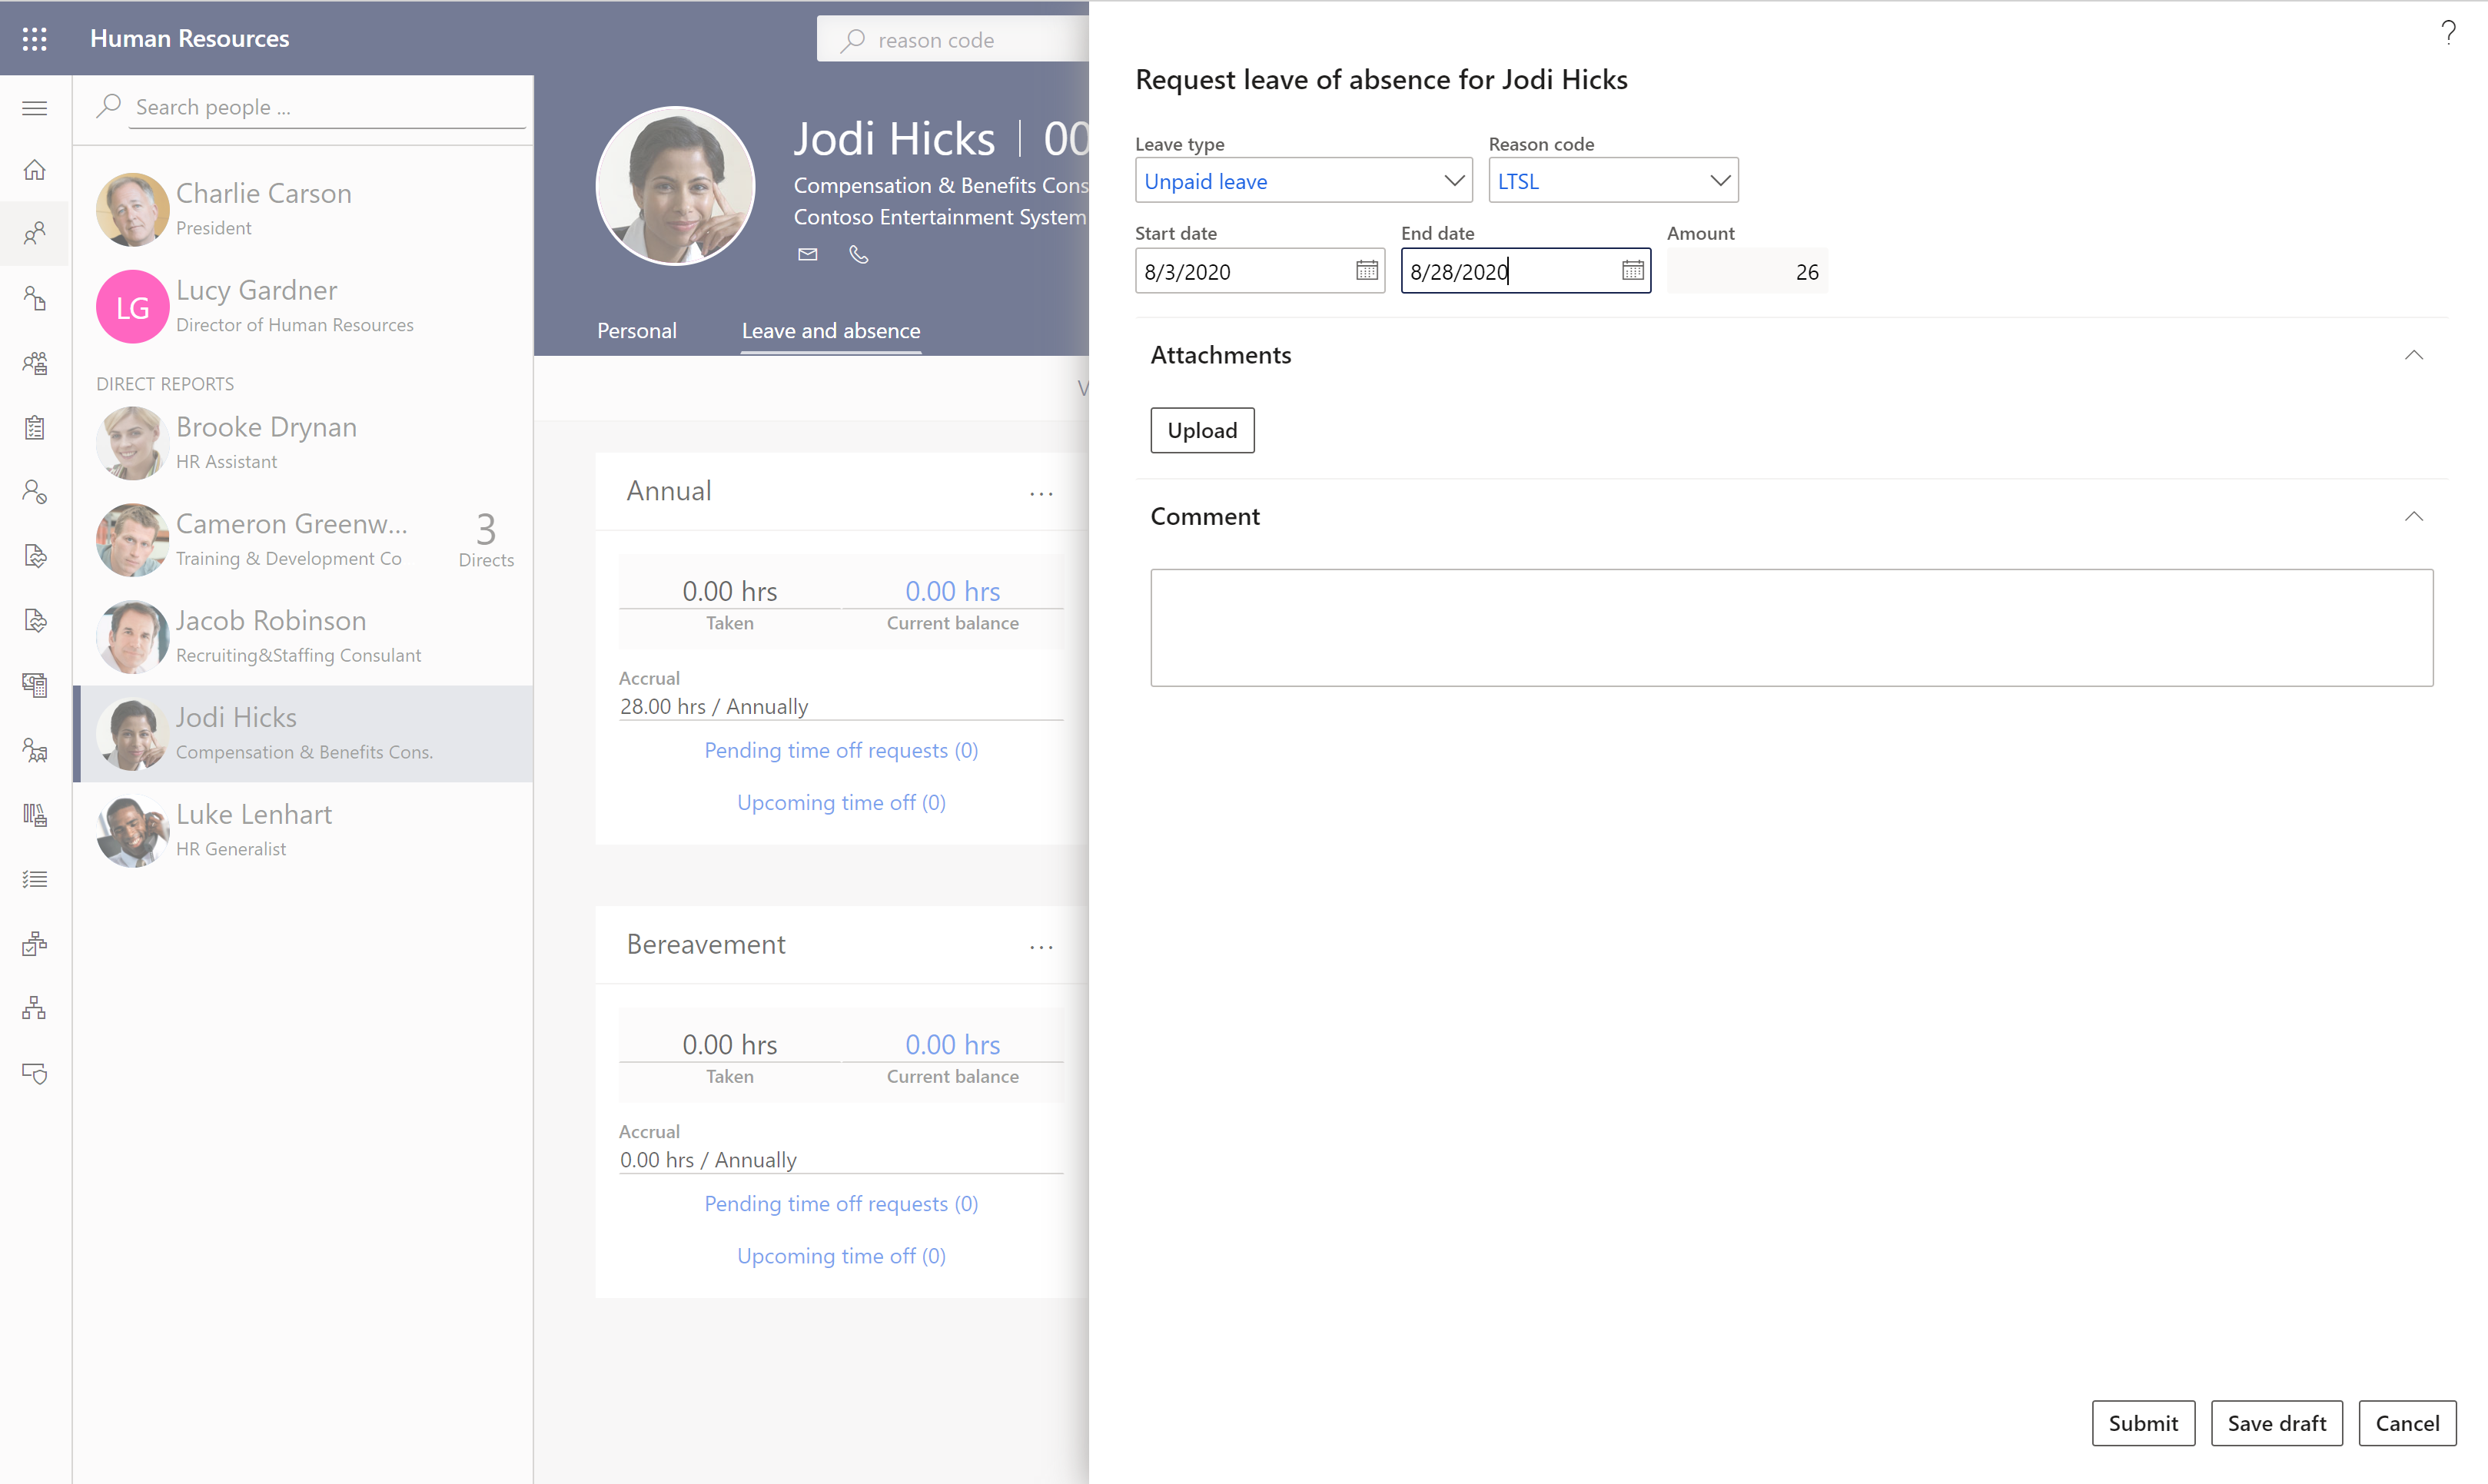Click the grid/apps launcher icon
This screenshot has height=1484, width=2488.
pyautogui.click(x=35, y=39)
